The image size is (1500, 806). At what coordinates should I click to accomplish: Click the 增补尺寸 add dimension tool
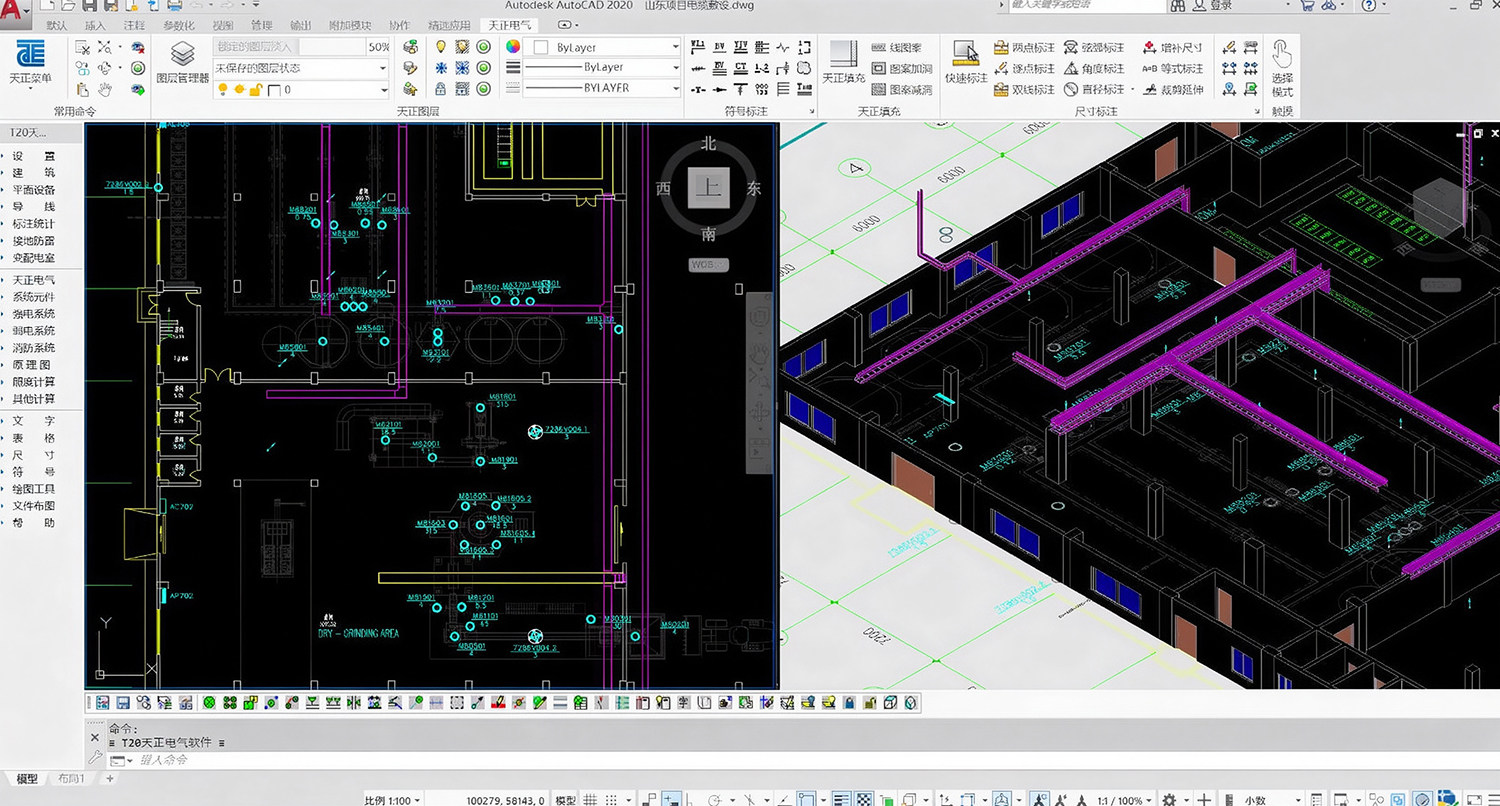tap(1173, 47)
